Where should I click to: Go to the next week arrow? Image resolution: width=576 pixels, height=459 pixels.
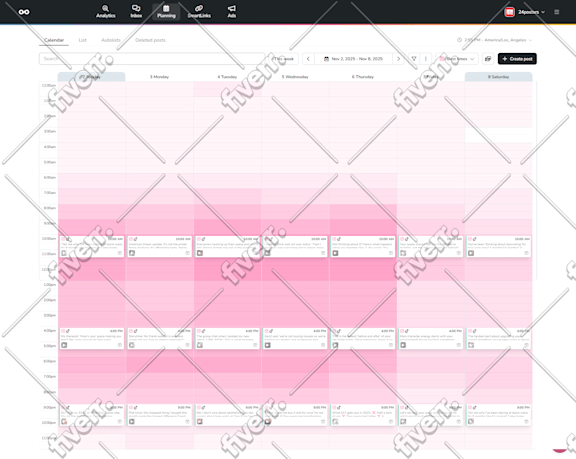398,59
